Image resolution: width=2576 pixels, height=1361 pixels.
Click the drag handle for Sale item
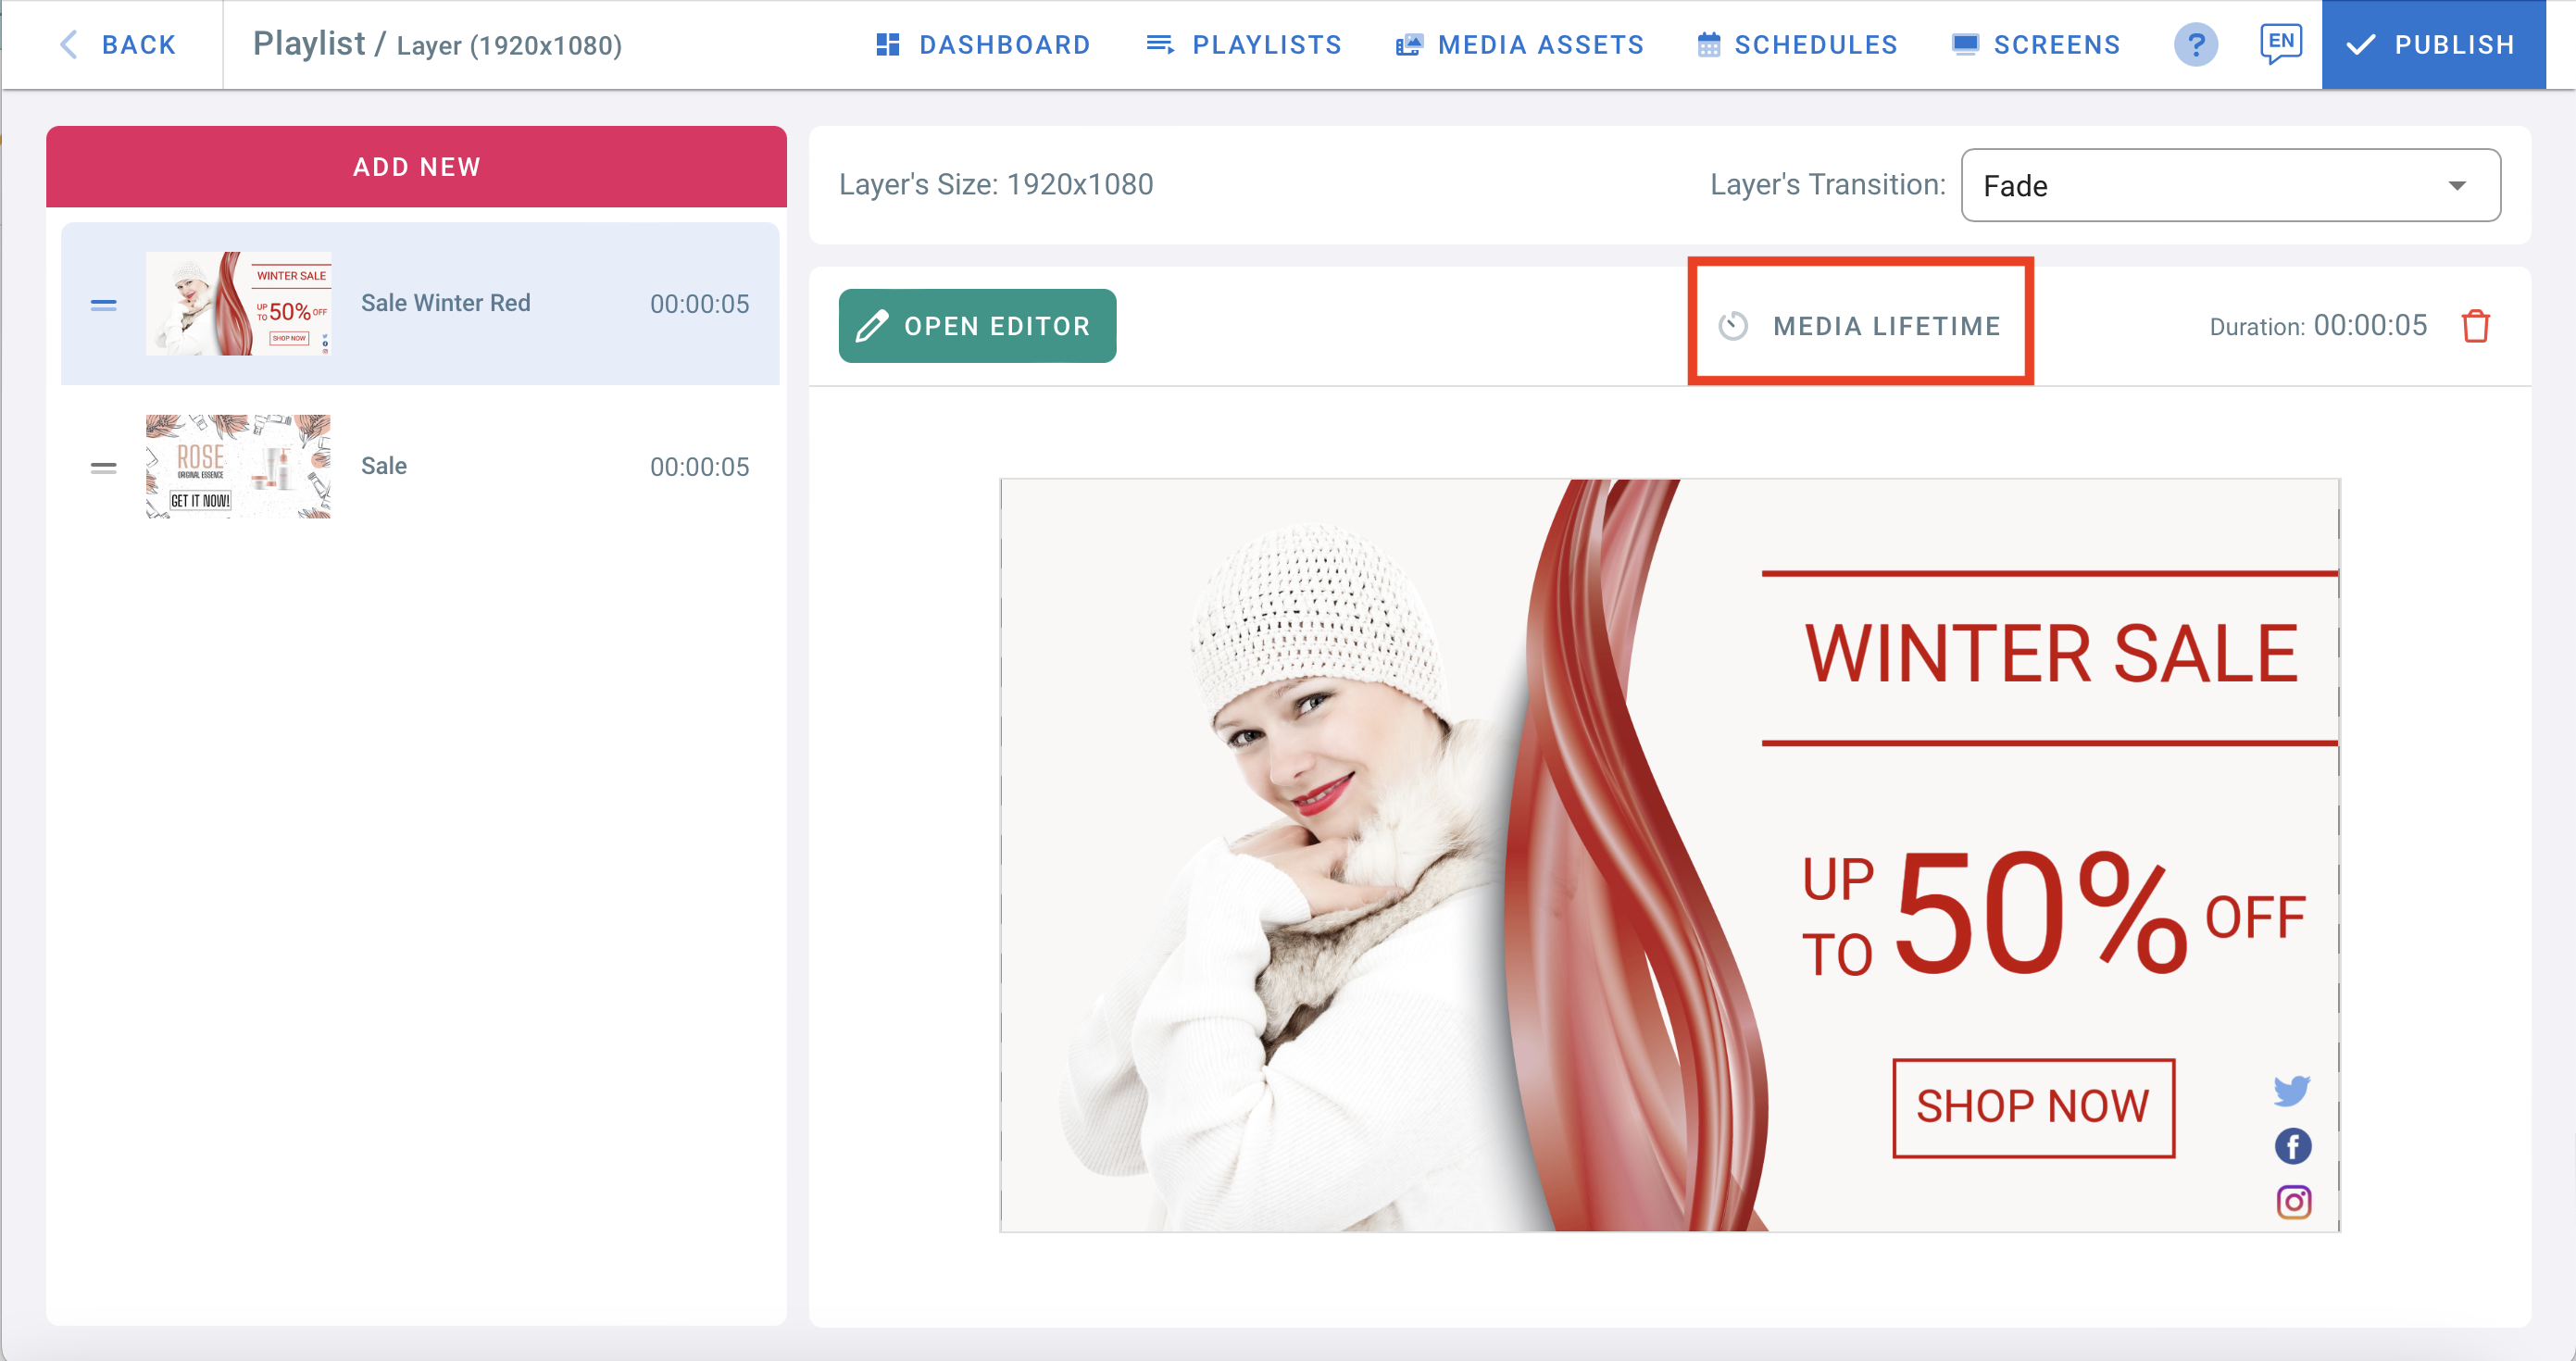pyautogui.click(x=104, y=467)
